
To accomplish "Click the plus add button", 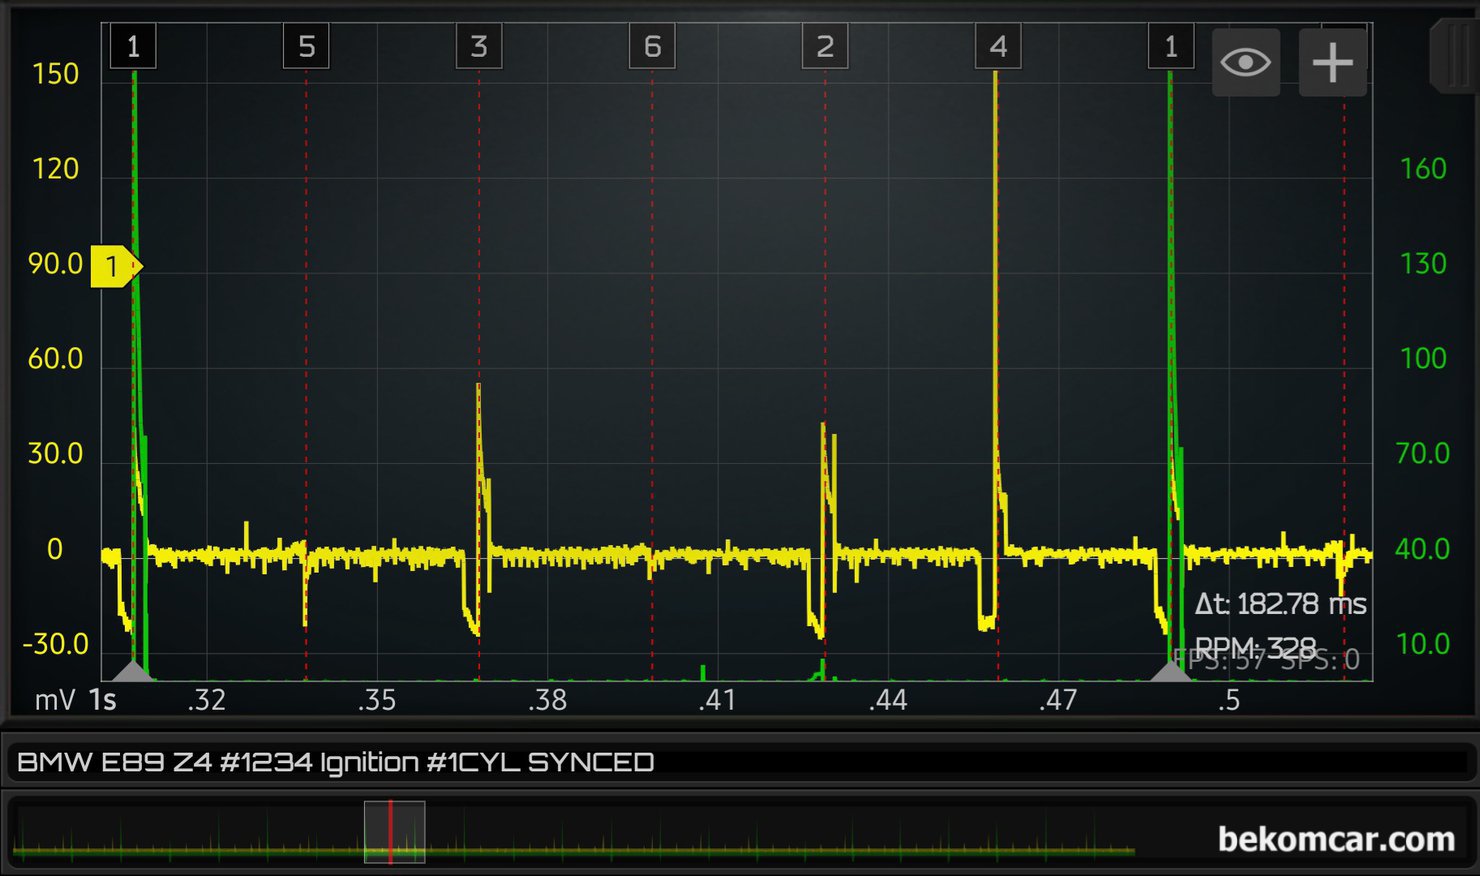I will [1332, 63].
